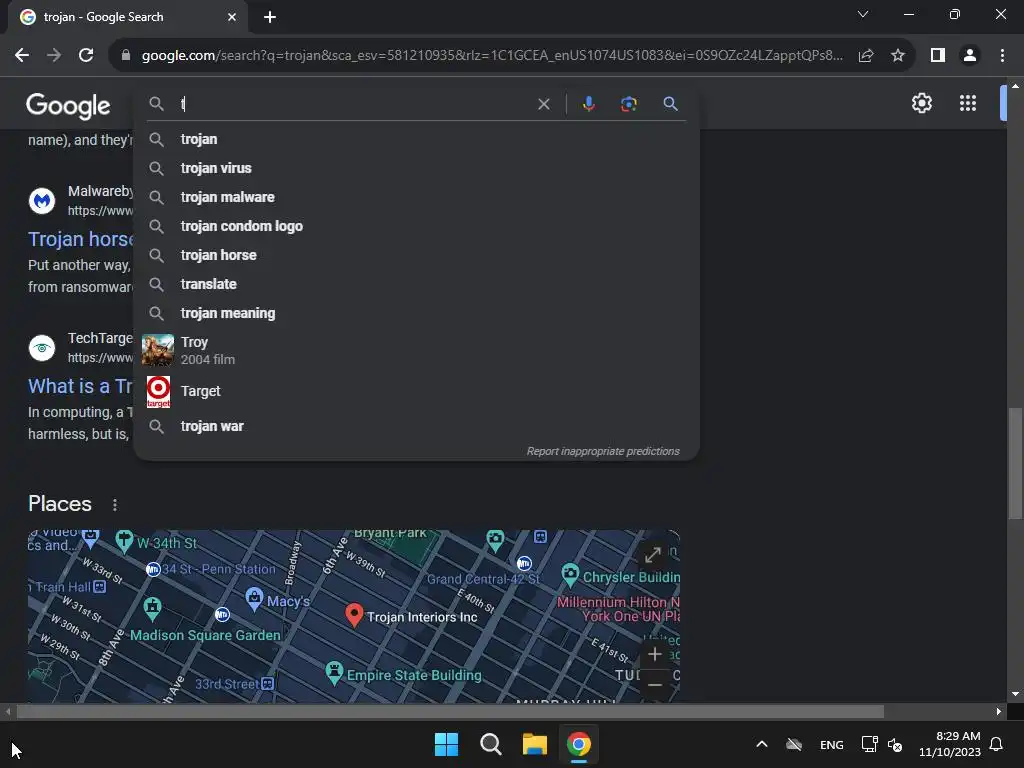This screenshot has height=768, width=1024.
Task: Open Chrome's three-dot menu
Action: tap(1002, 56)
